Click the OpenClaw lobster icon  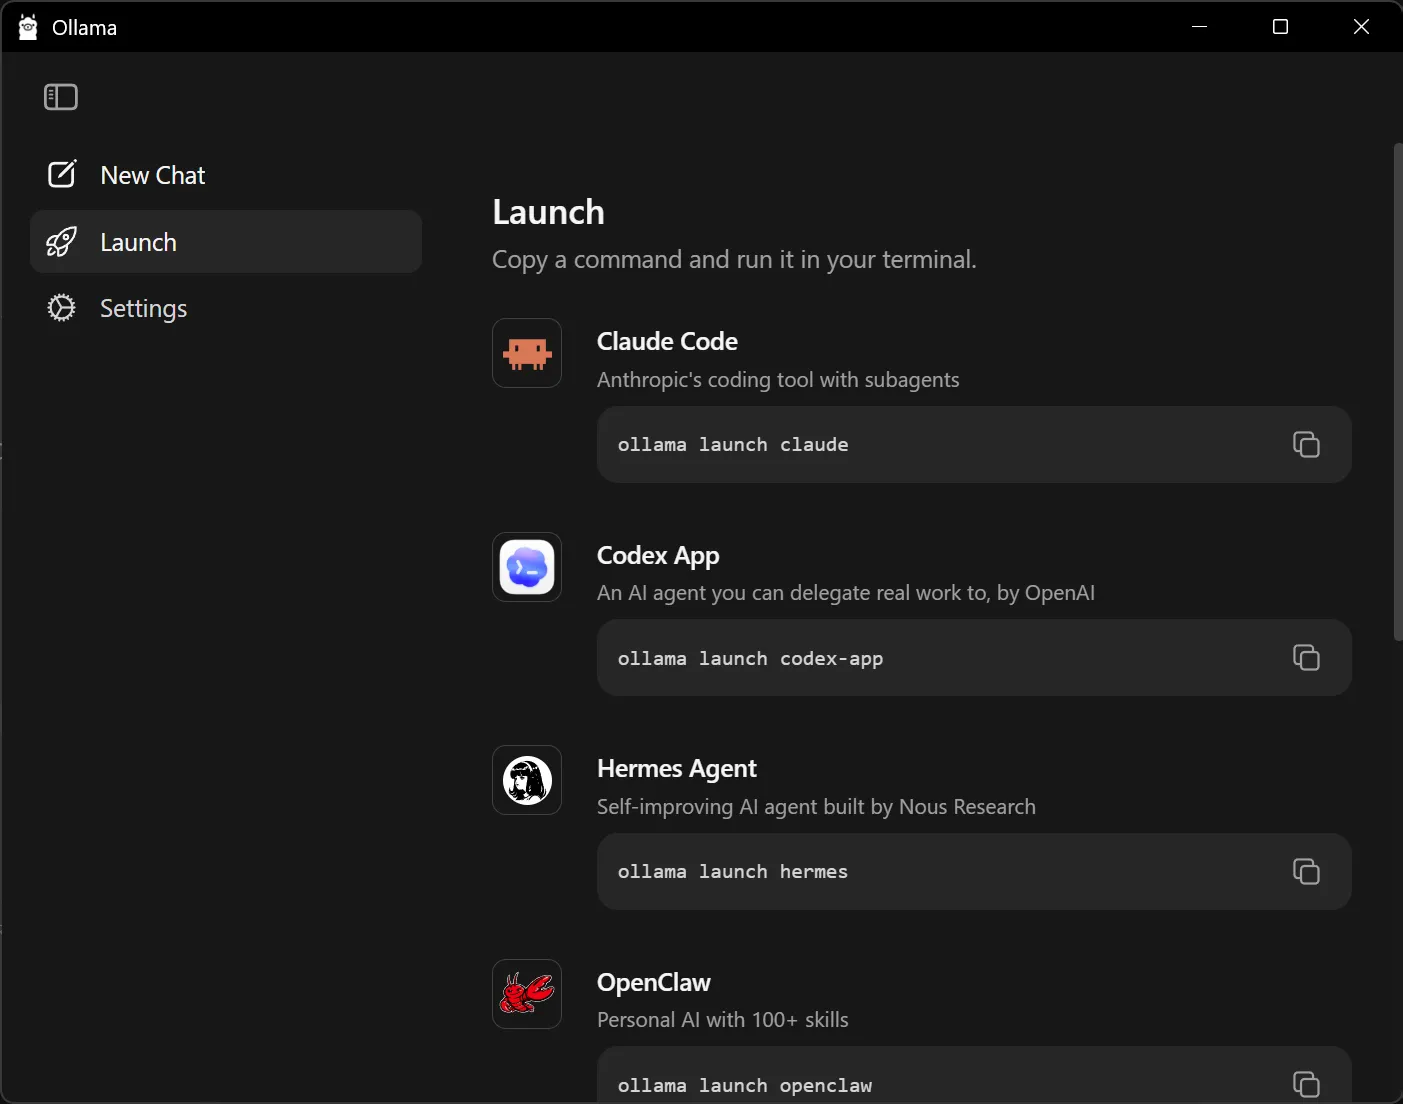click(x=527, y=994)
